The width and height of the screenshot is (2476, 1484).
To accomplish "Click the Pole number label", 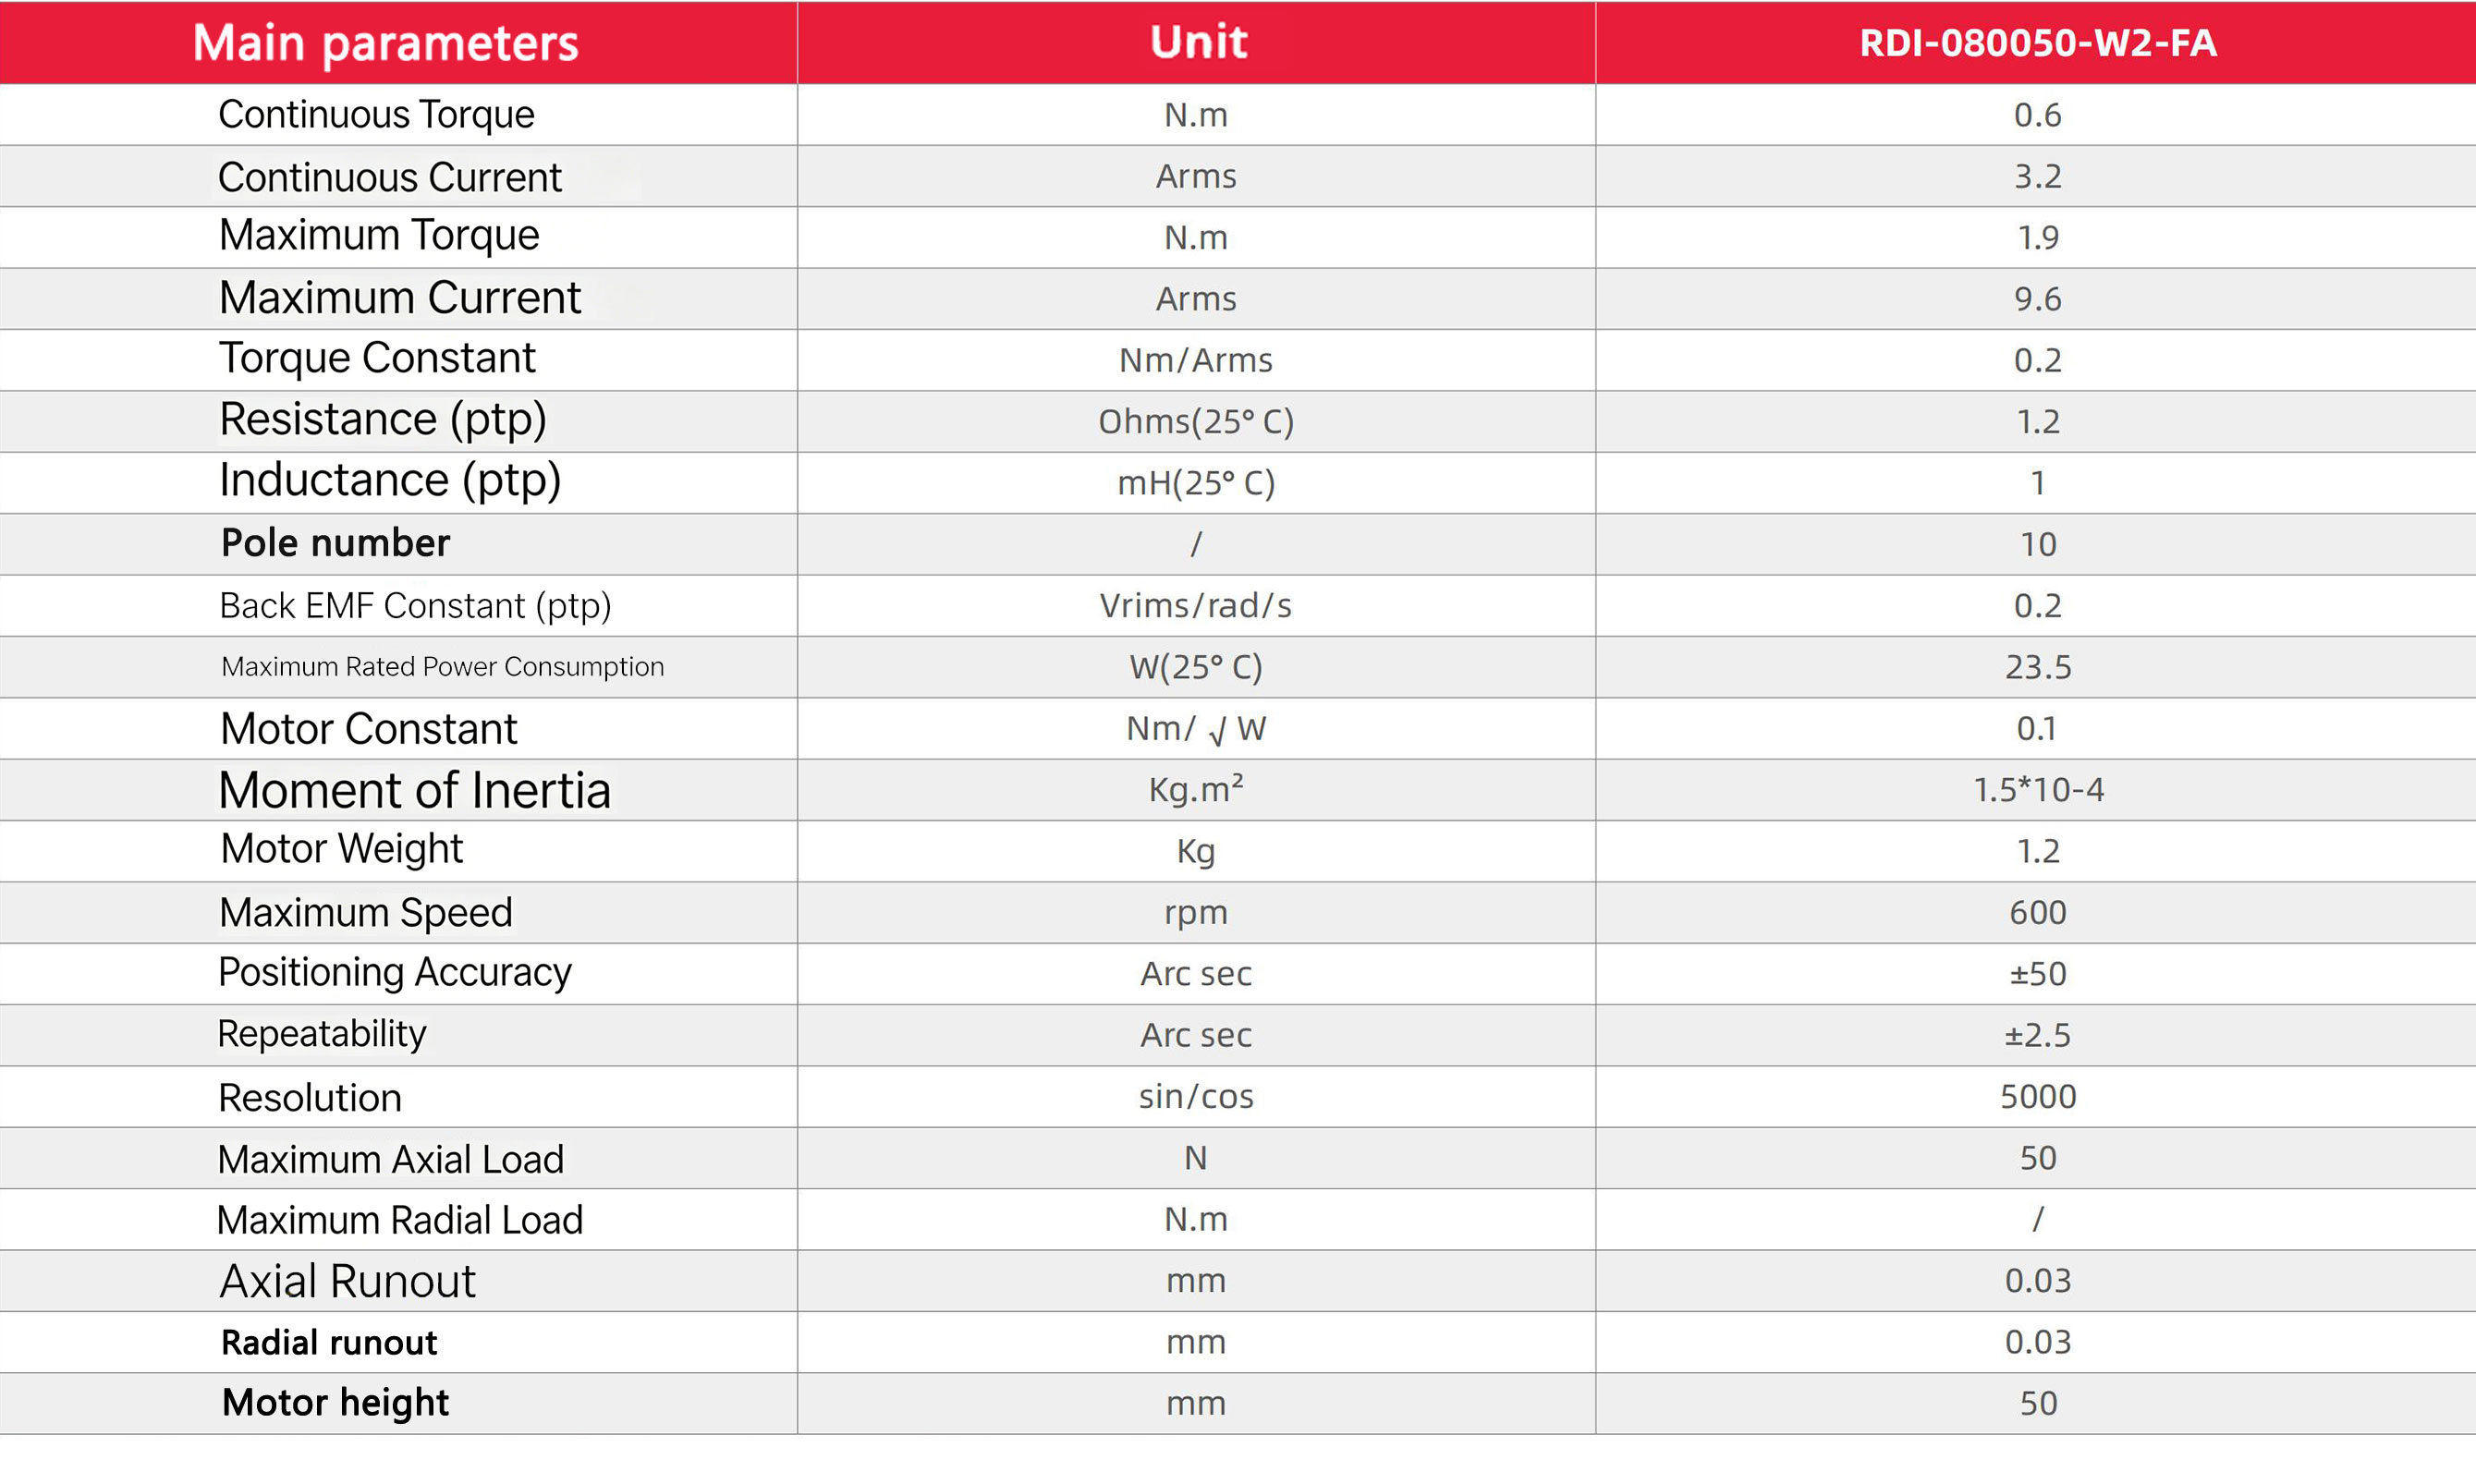I will point(335,543).
